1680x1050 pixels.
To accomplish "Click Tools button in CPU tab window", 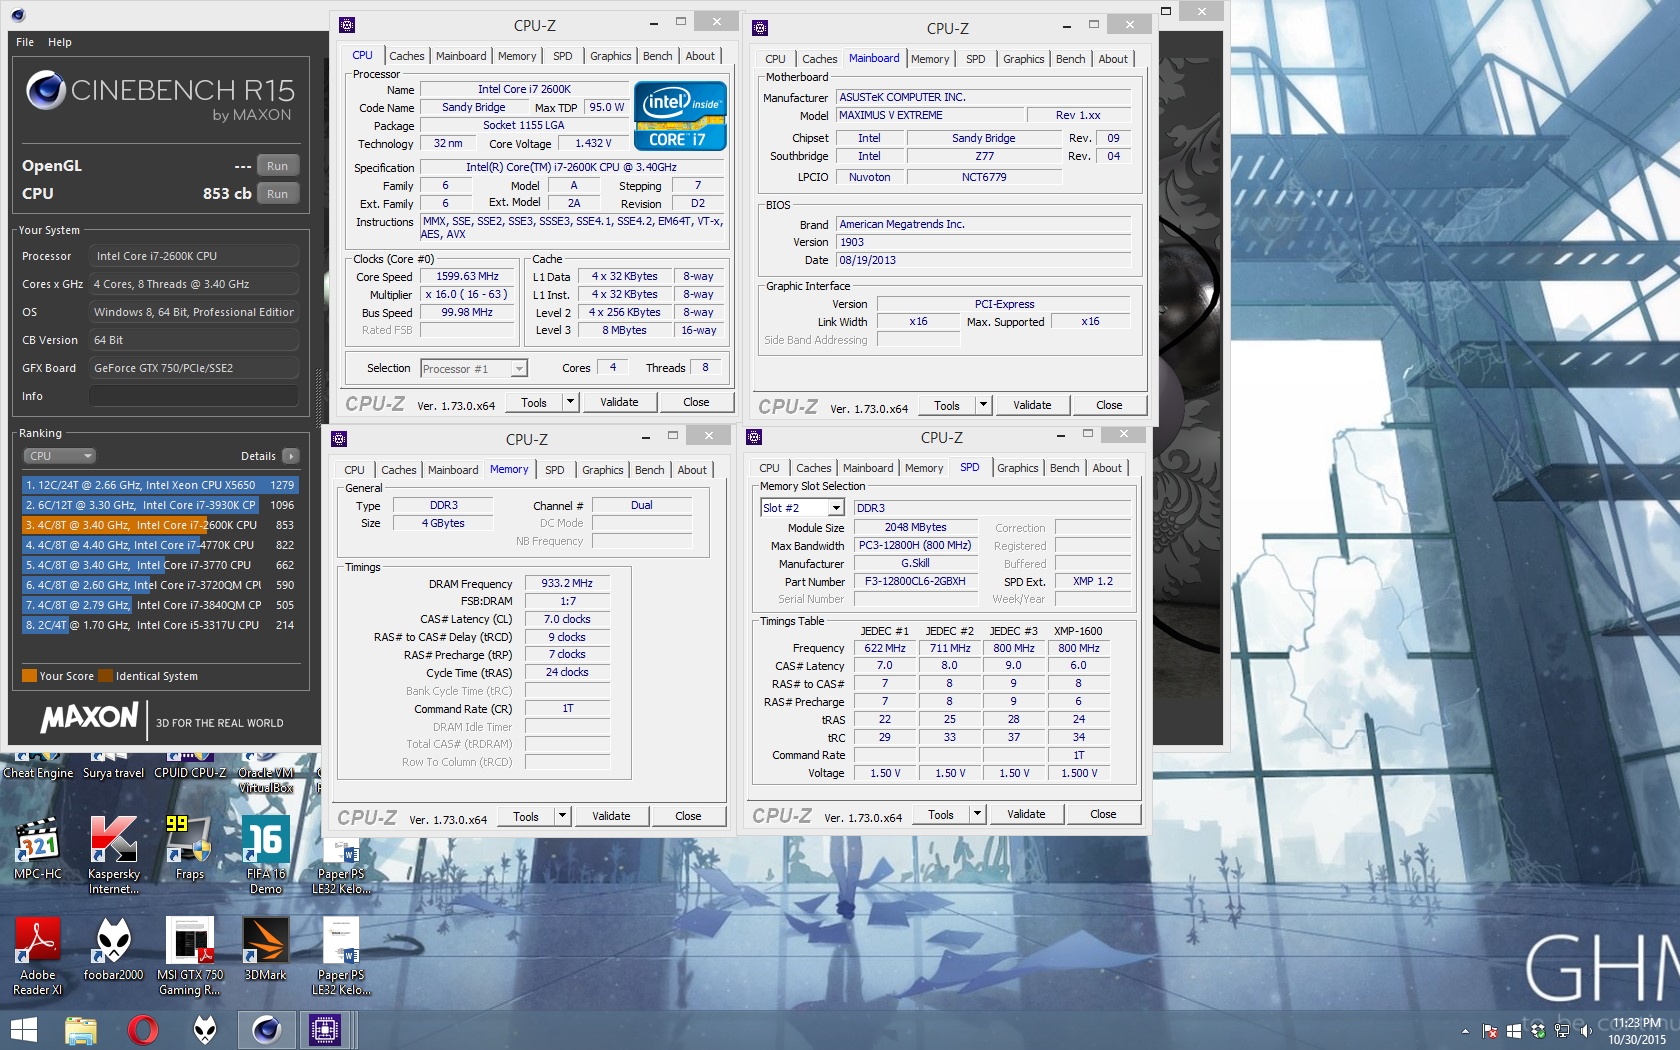I will [x=534, y=402].
